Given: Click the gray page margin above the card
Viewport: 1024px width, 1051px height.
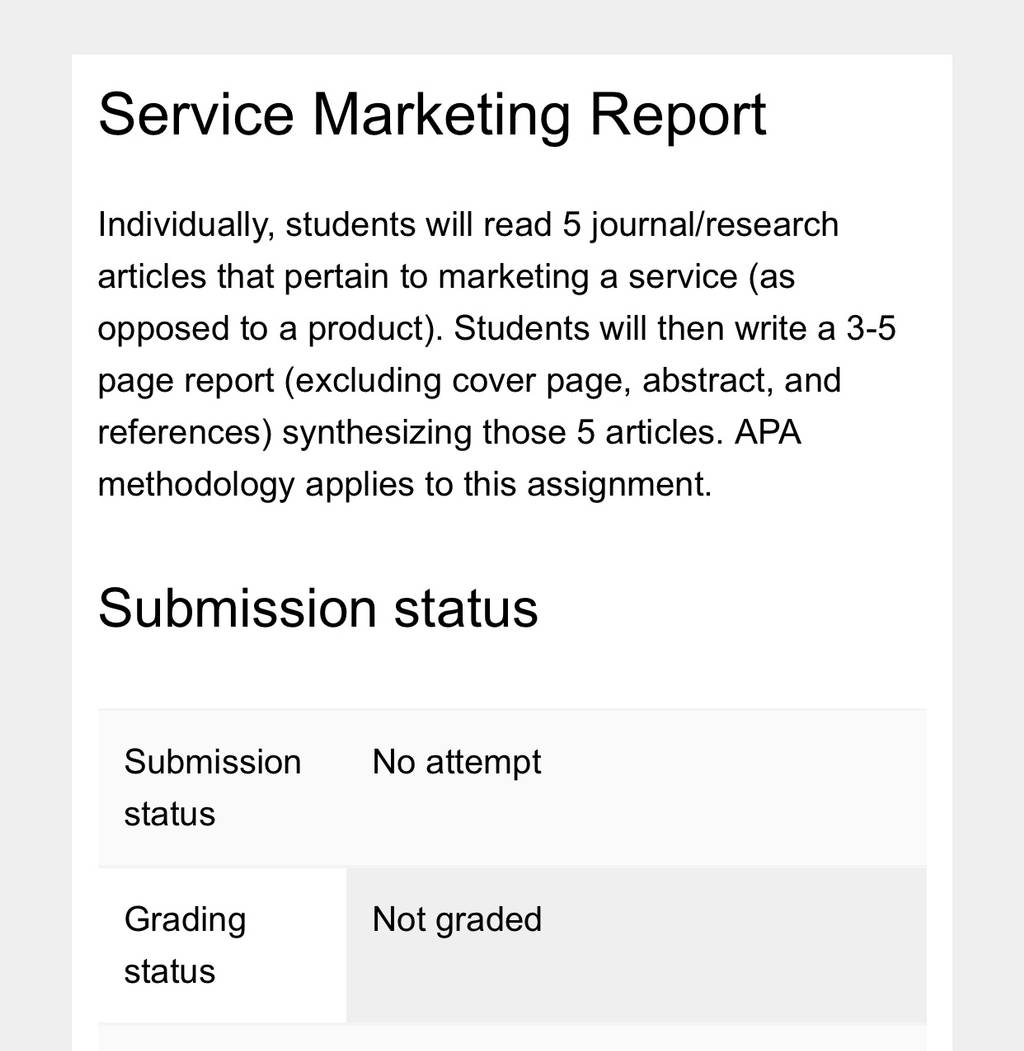Looking at the screenshot, I should tap(512, 27).
